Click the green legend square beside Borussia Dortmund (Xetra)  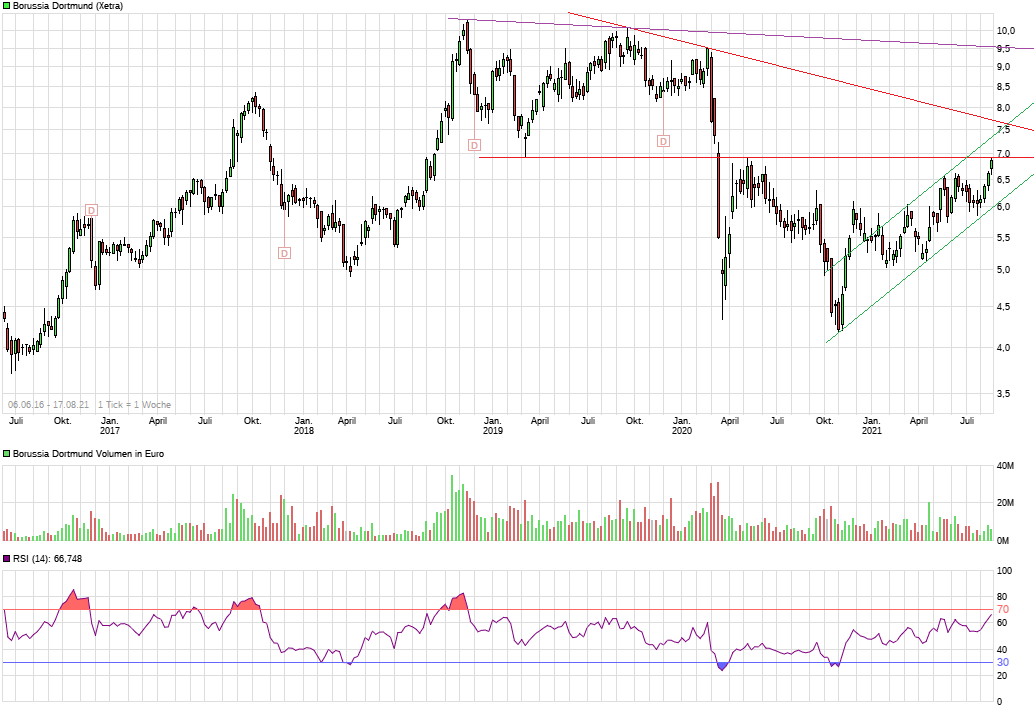pyautogui.click(x=7, y=6)
